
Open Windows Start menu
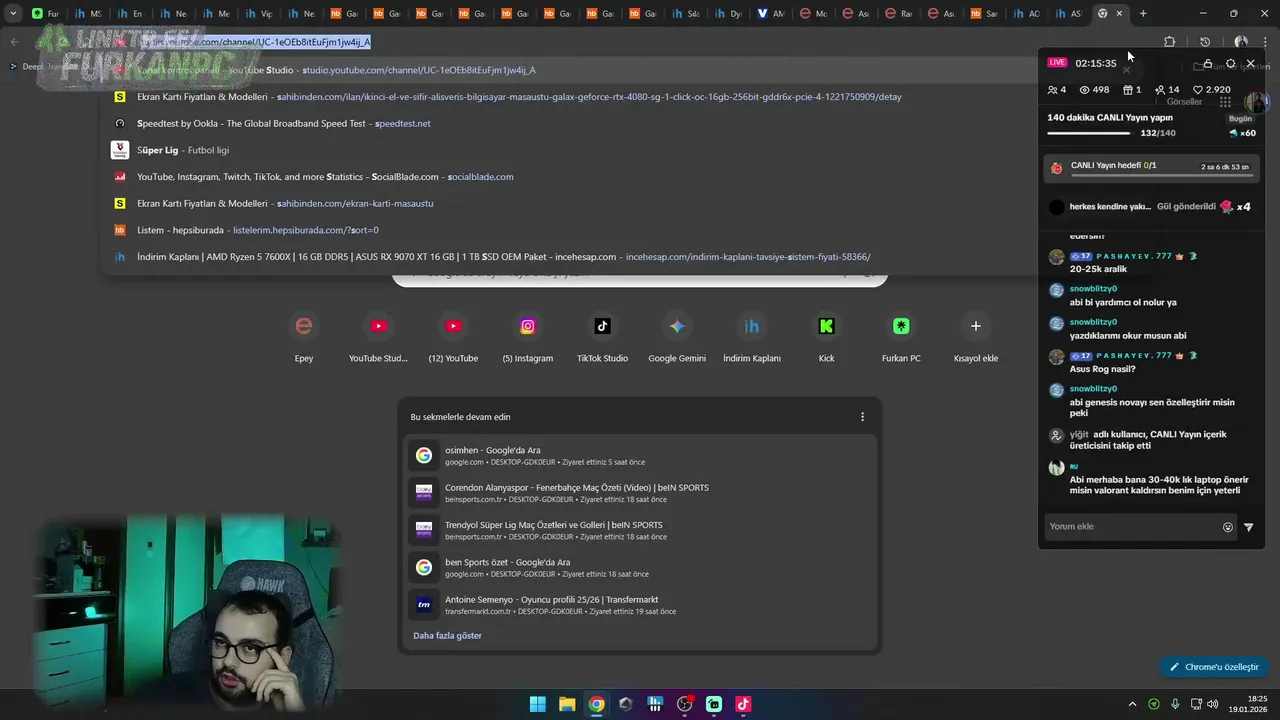coord(538,704)
